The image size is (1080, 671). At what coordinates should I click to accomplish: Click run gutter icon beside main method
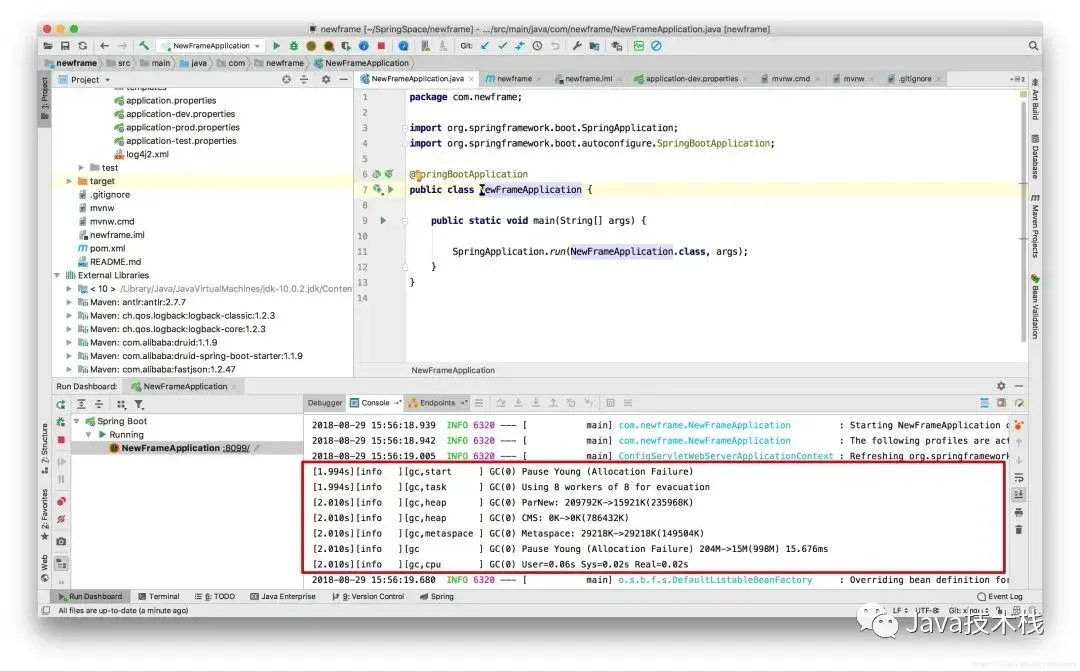384,220
